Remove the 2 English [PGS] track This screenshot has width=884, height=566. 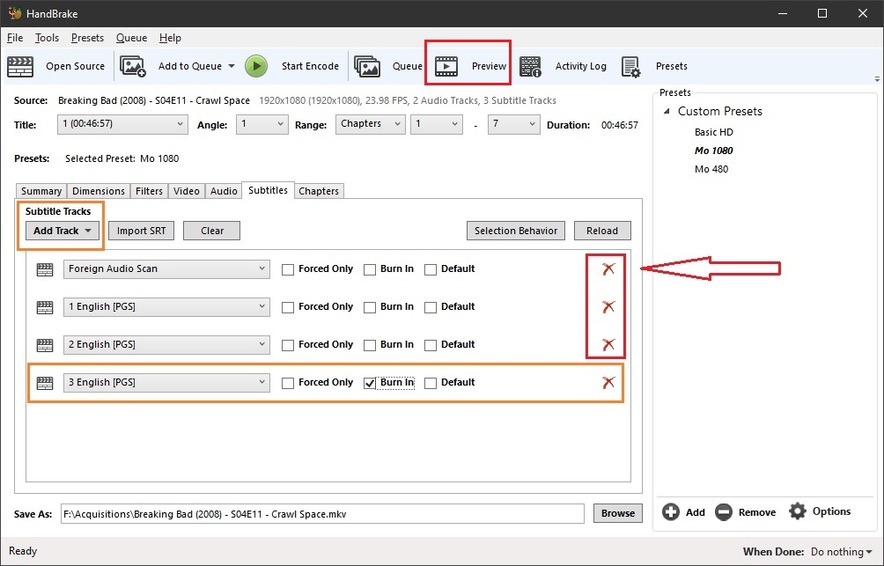point(608,344)
